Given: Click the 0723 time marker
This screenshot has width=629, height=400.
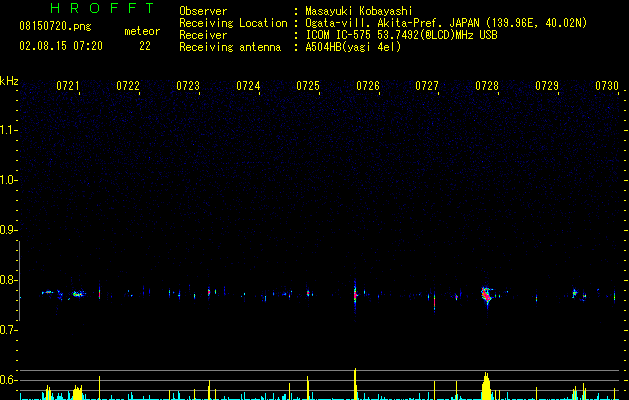Looking at the screenshot, I should (x=188, y=86).
